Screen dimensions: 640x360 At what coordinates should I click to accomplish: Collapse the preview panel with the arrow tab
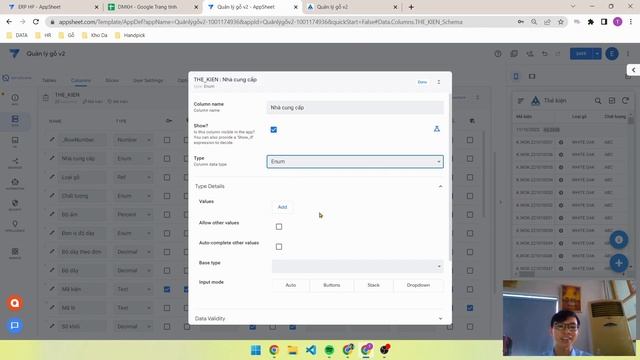(633, 70)
